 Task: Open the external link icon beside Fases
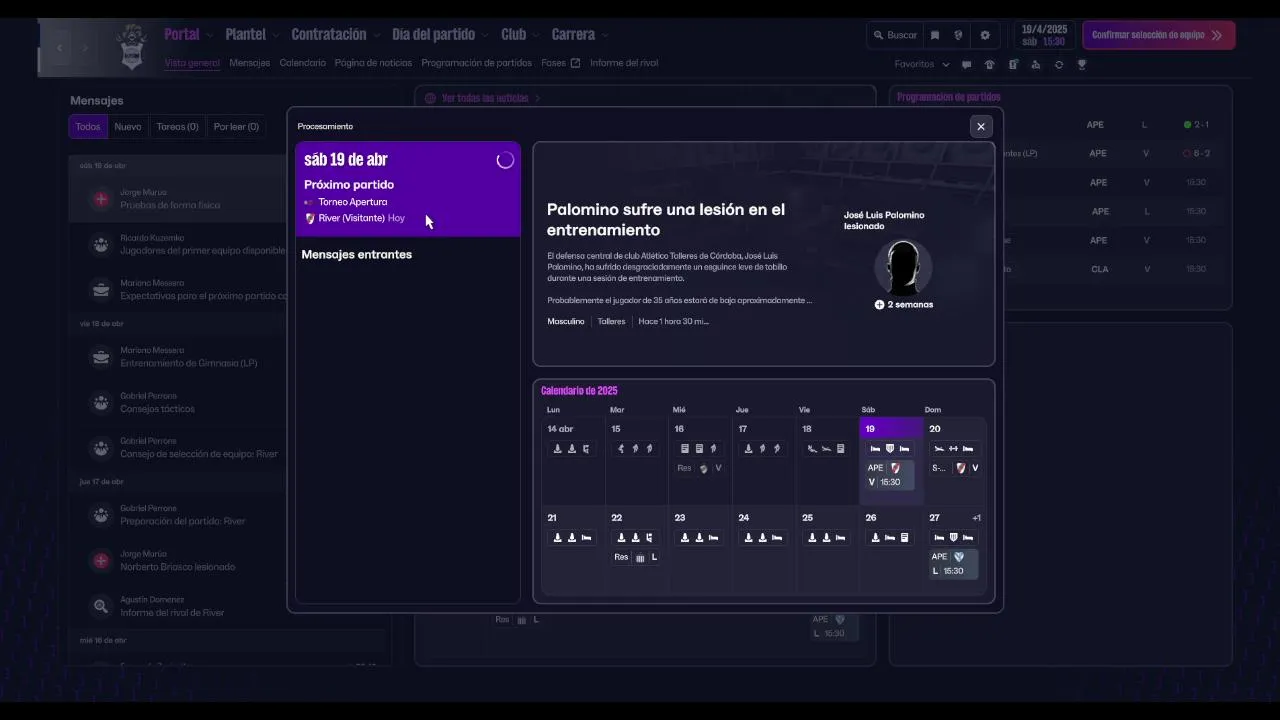pos(575,63)
